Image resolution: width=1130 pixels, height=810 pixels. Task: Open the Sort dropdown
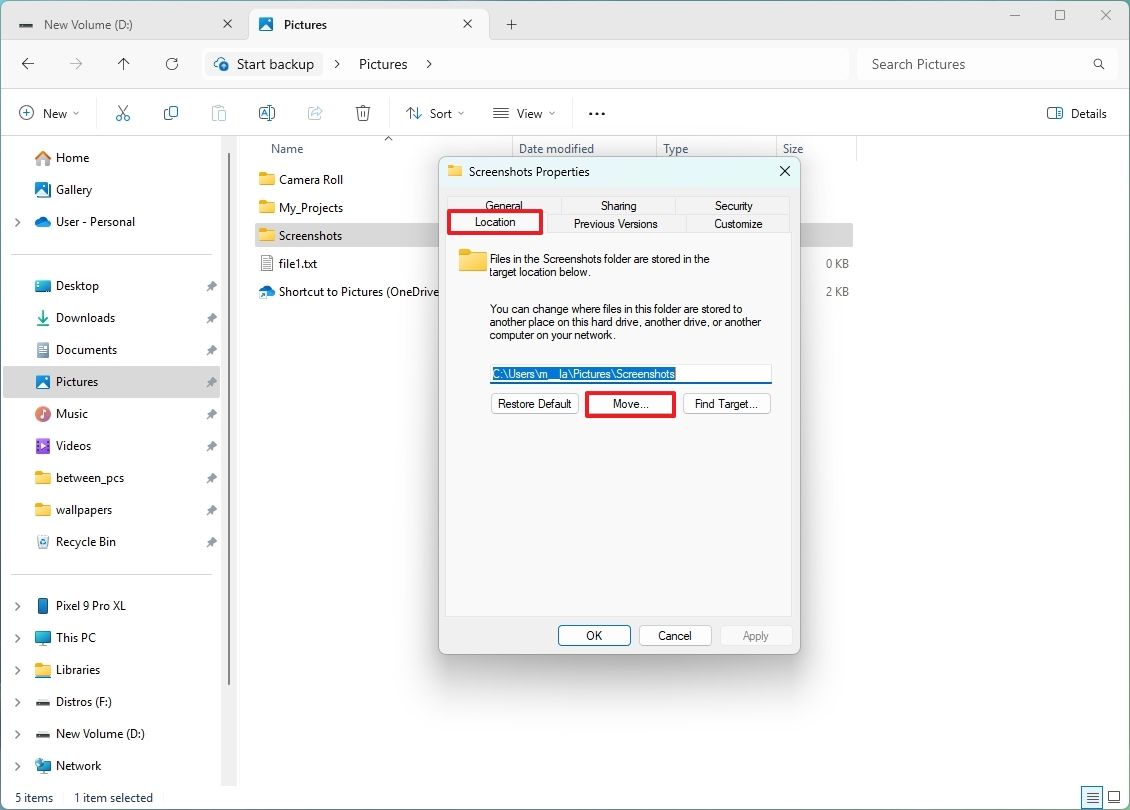[x=434, y=113]
